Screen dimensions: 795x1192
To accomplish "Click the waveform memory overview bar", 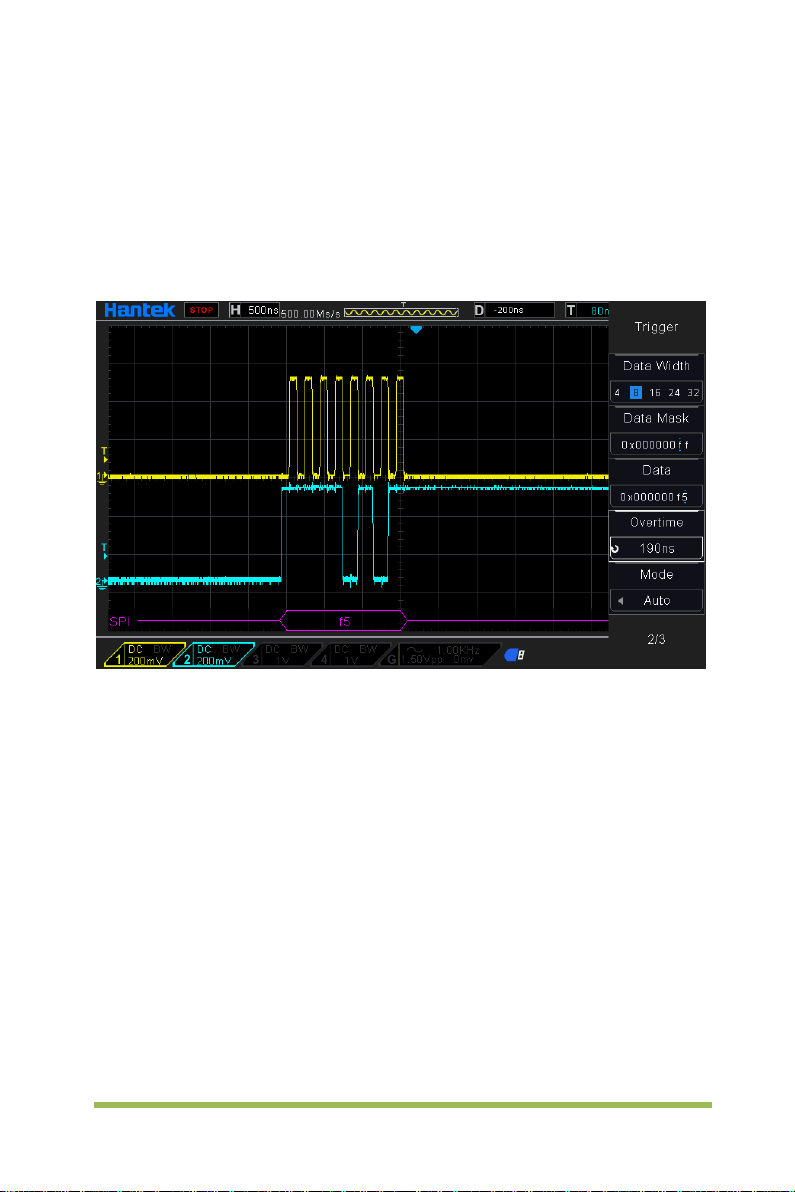I will pyautogui.click(x=401, y=312).
